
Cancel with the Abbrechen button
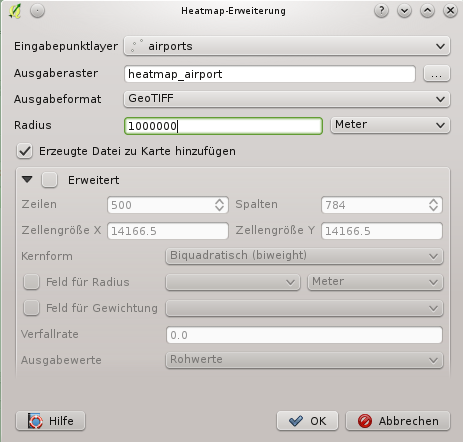click(398, 421)
